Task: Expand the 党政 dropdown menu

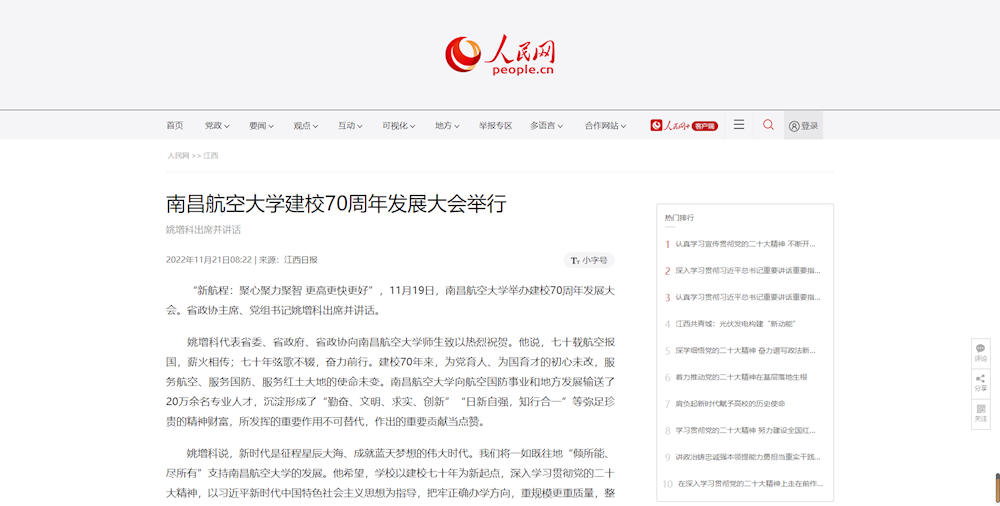Action: [x=217, y=126]
